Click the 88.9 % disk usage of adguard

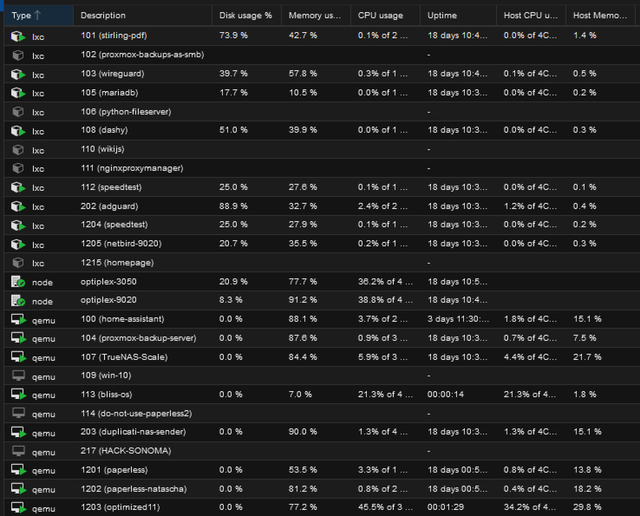233,206
